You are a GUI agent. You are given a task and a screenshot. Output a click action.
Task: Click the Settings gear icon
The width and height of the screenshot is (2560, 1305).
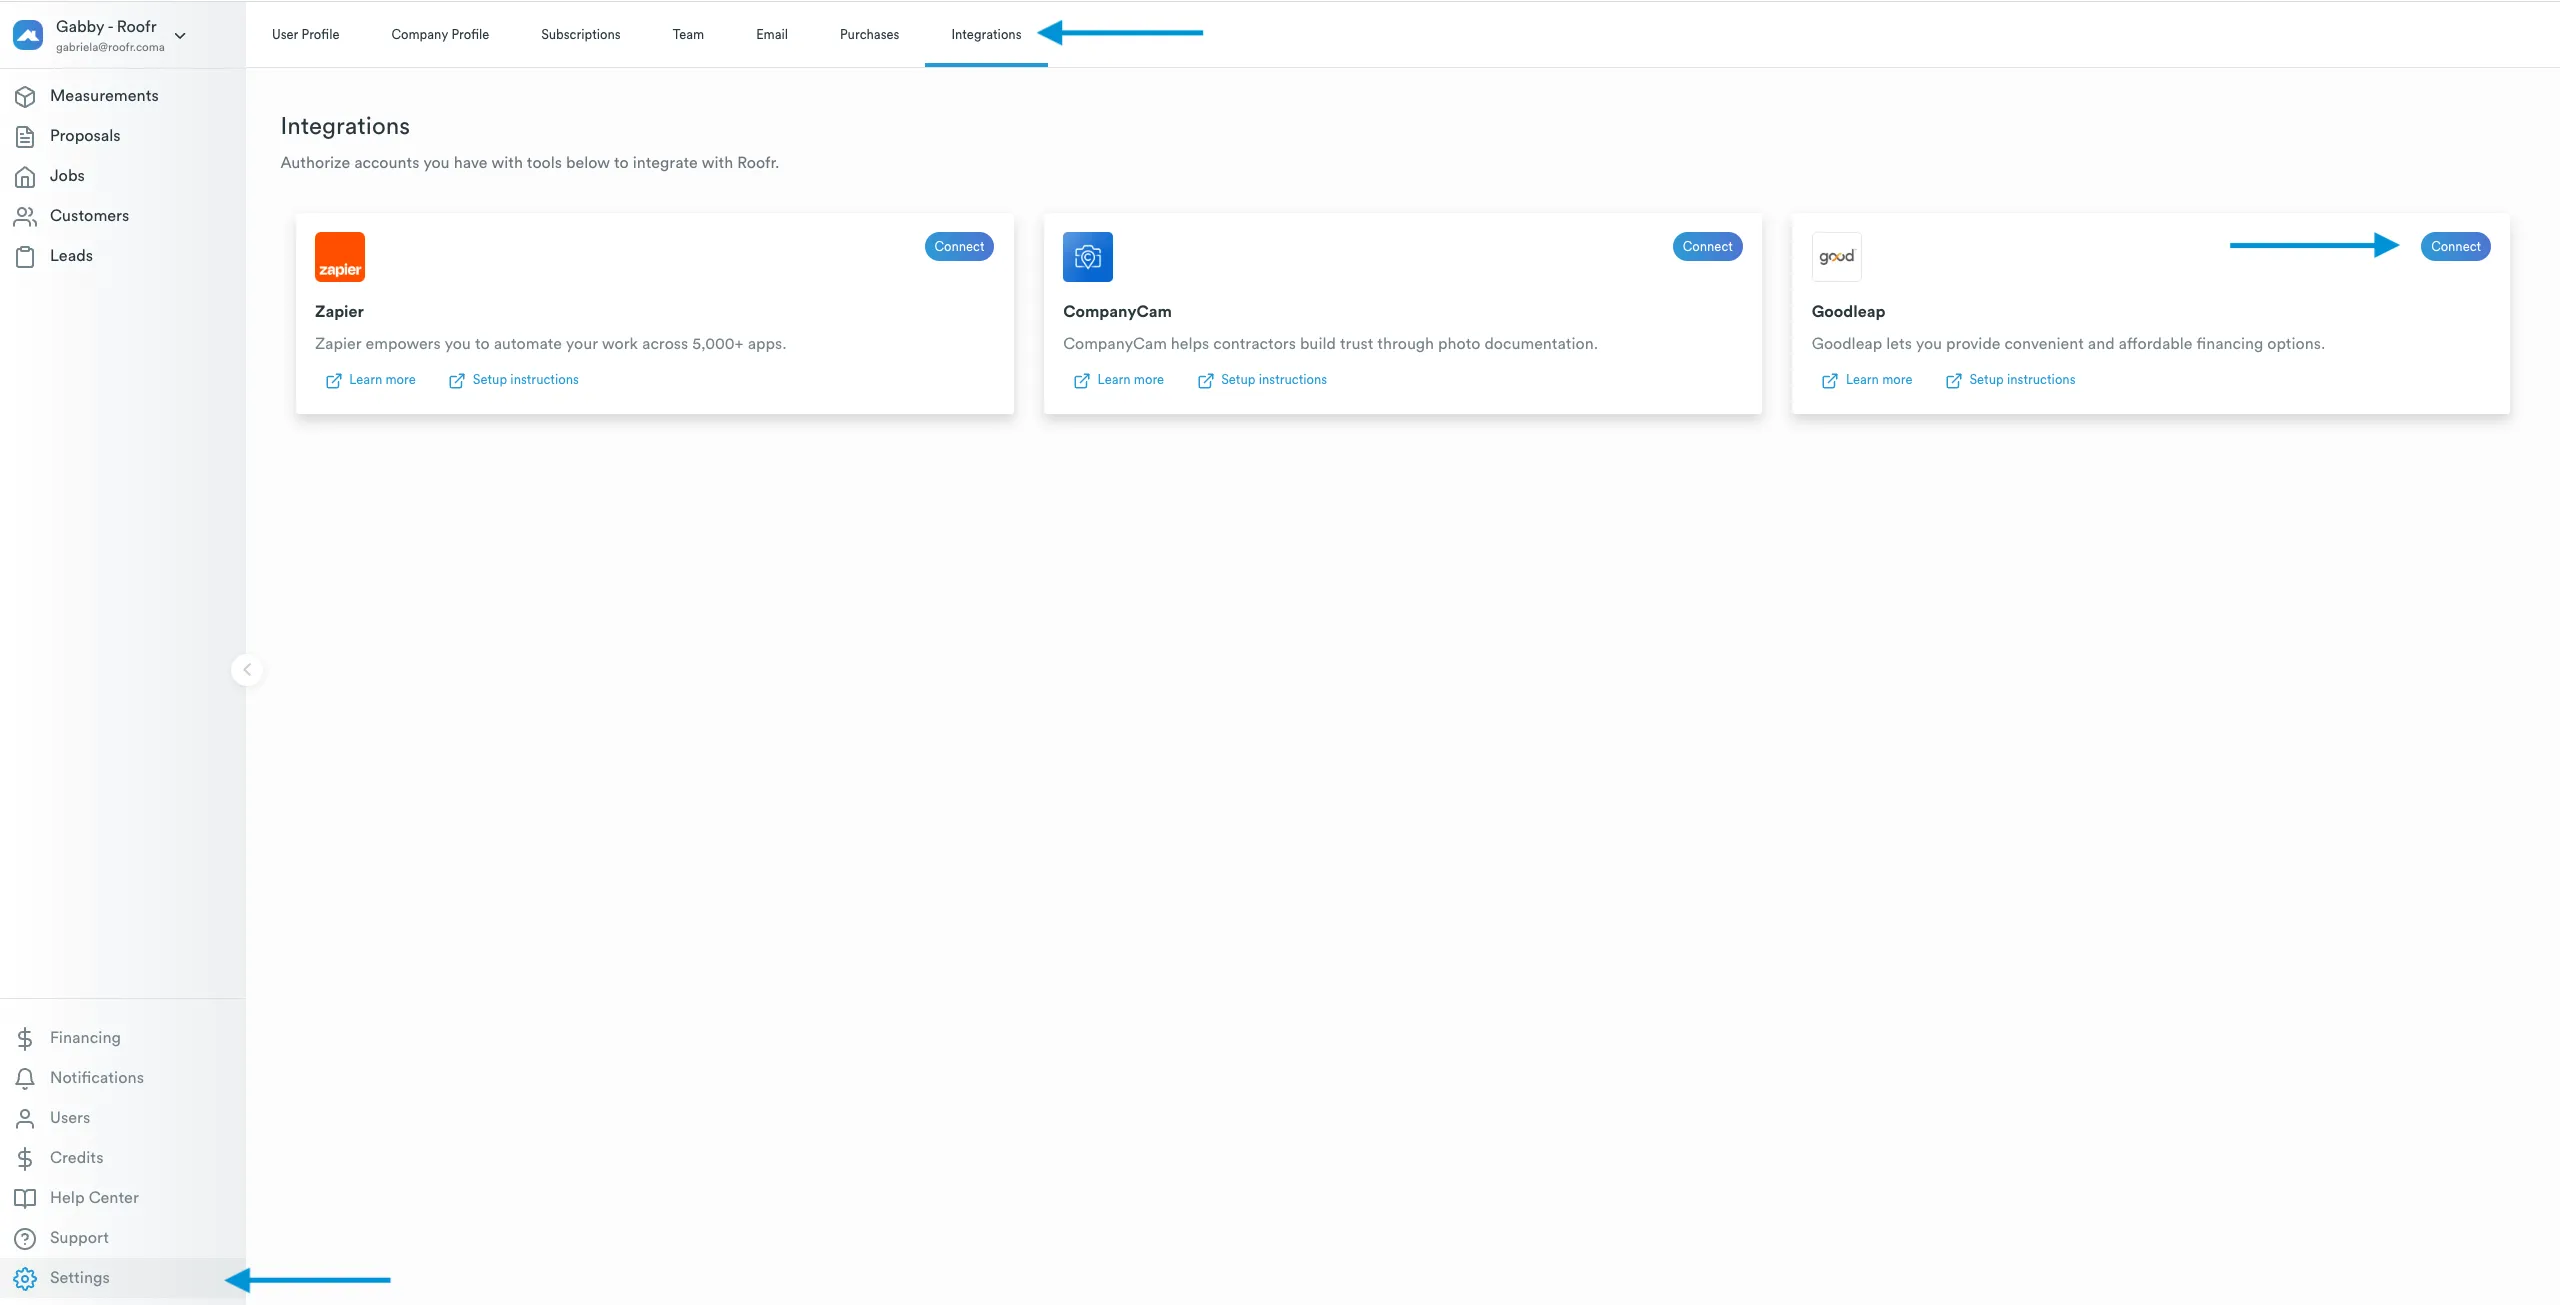(x=25, y=1278)
